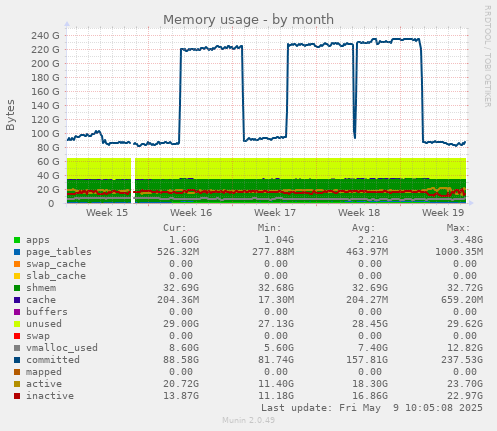The height and width of the screenshot is (431, 497).
Task: Click the 'buffers' legend label
Action: 47,312
